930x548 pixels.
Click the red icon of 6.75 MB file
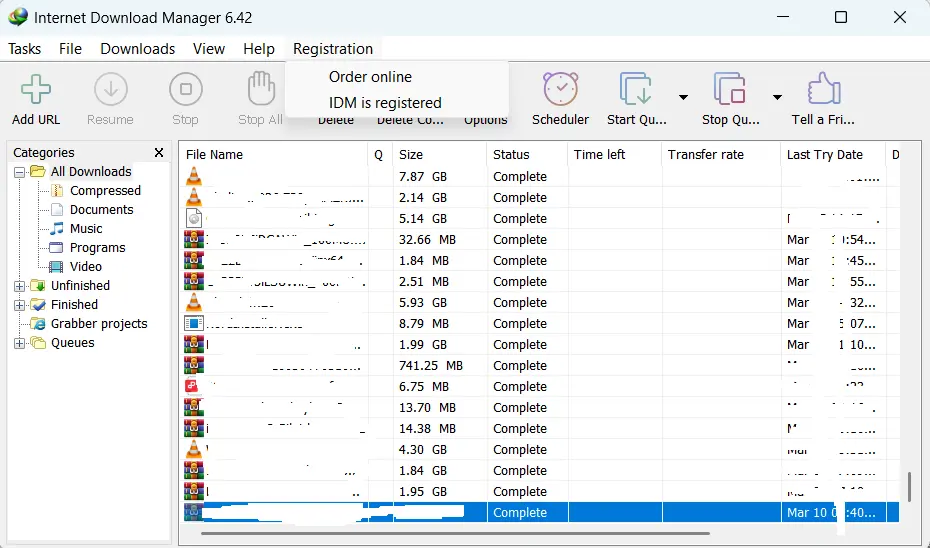(x=192, y=386)
